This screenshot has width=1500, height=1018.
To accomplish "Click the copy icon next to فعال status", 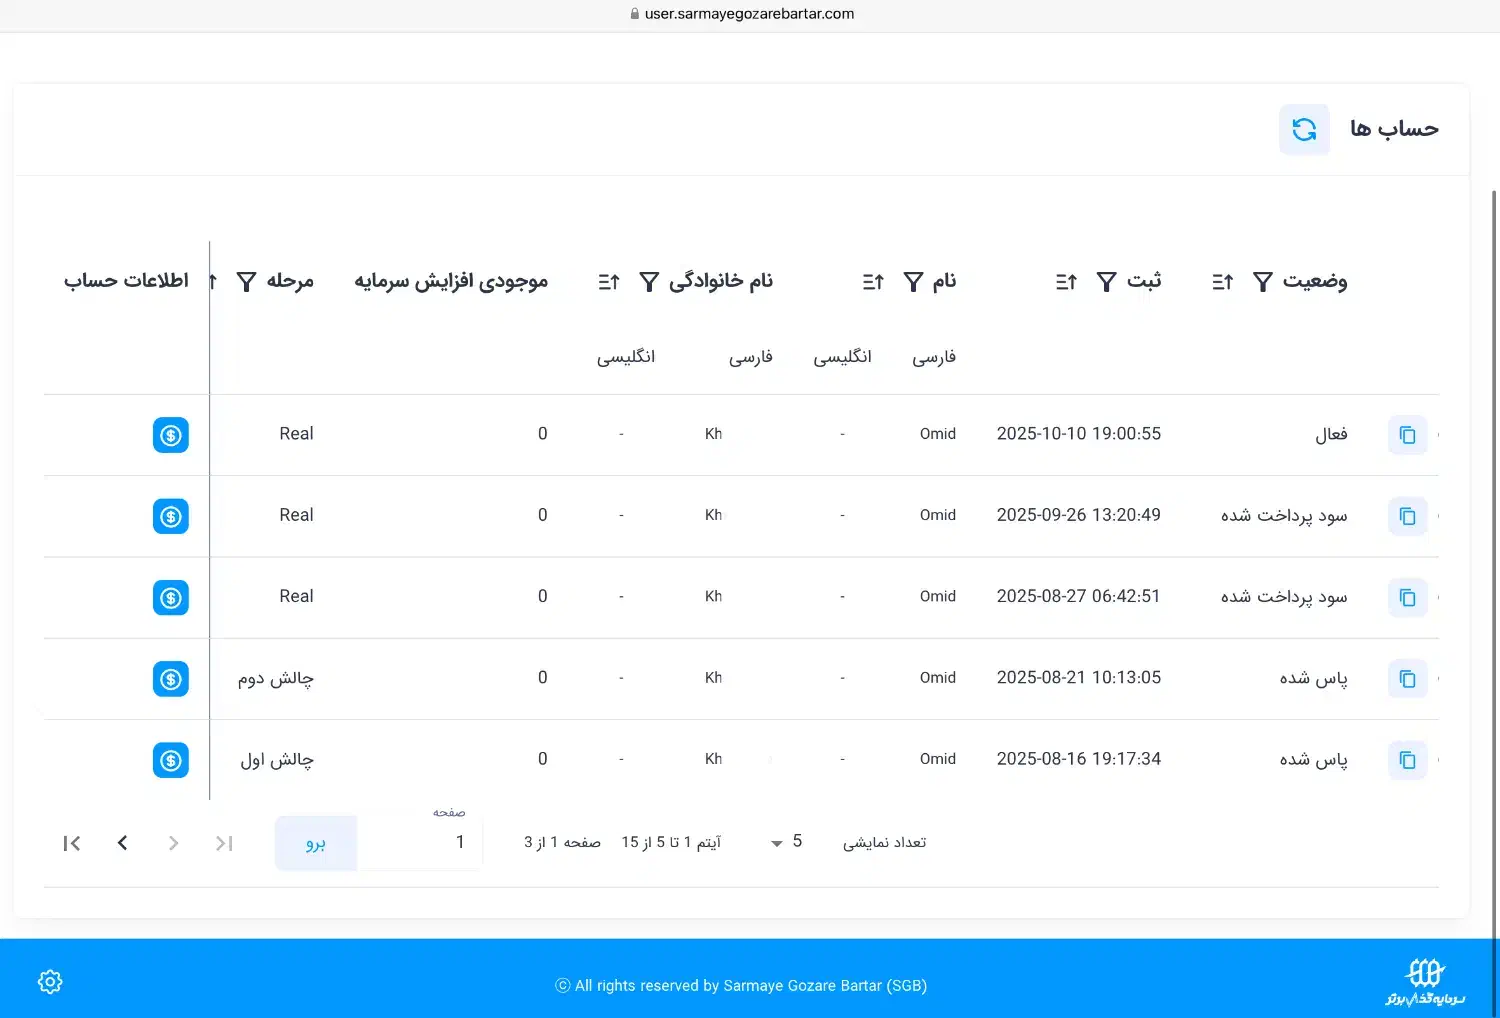I will 1407,435.
